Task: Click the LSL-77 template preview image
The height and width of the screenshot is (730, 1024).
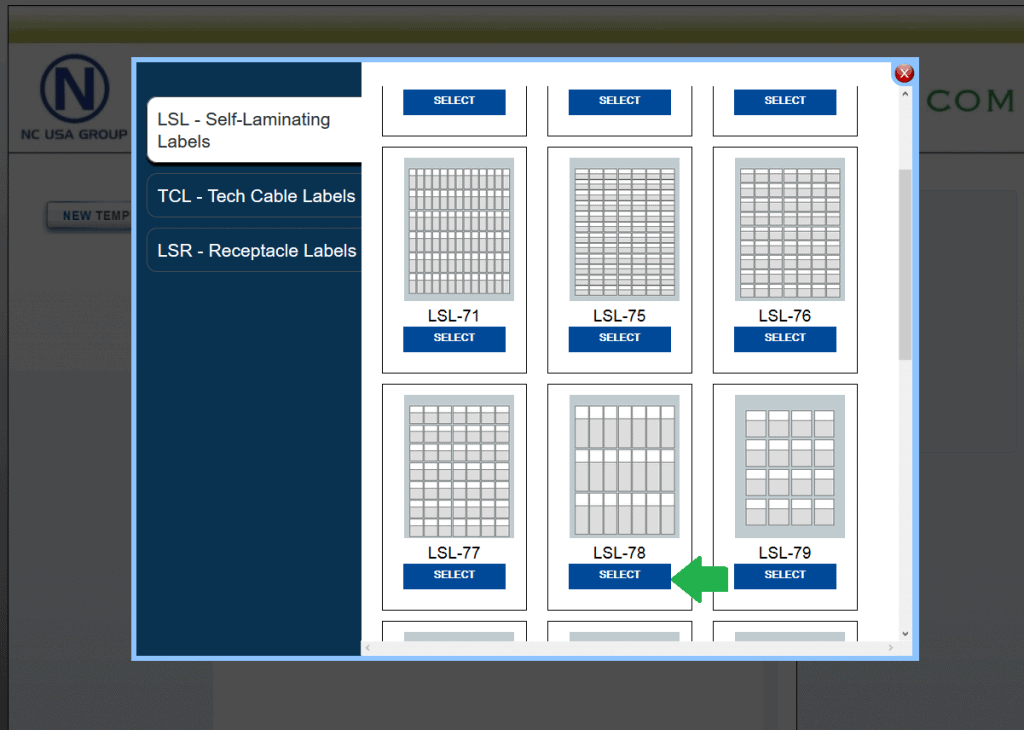Action: [x=459, y=466]
